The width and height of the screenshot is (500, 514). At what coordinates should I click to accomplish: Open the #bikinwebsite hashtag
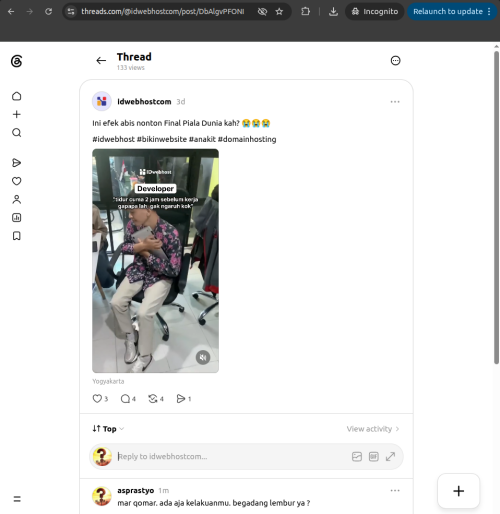162,139
